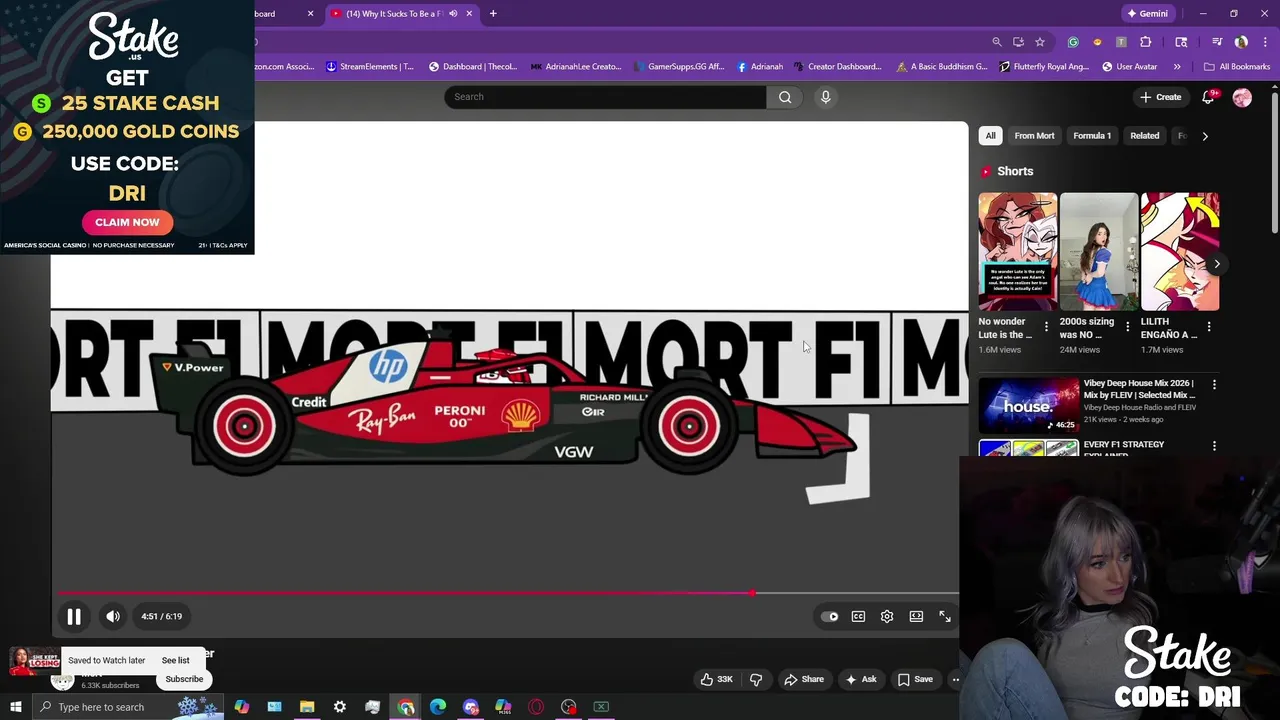This screenshot has height=720, width=1280.
Task: Click the Ask button
Action: [861, 680]
